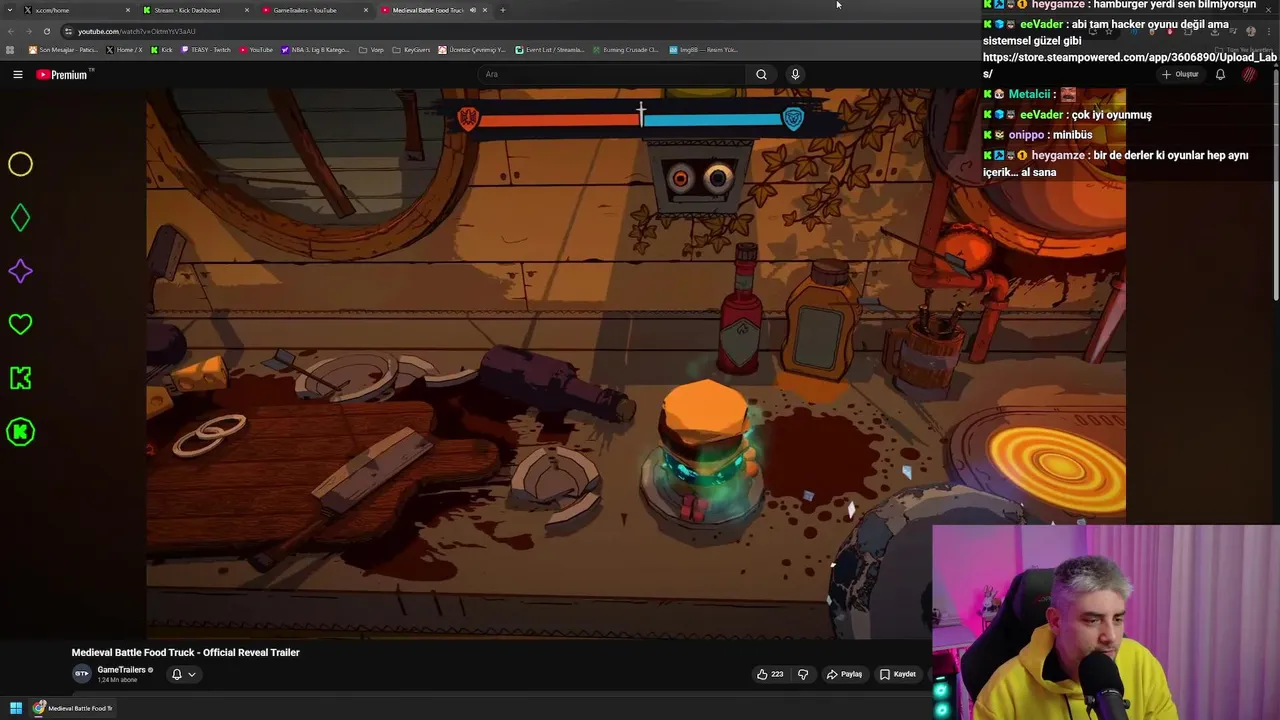Open the site info icon in address bar
The height and width of the screenshot is (720, 1280).
pyautogui.click(x=68, y=31)
